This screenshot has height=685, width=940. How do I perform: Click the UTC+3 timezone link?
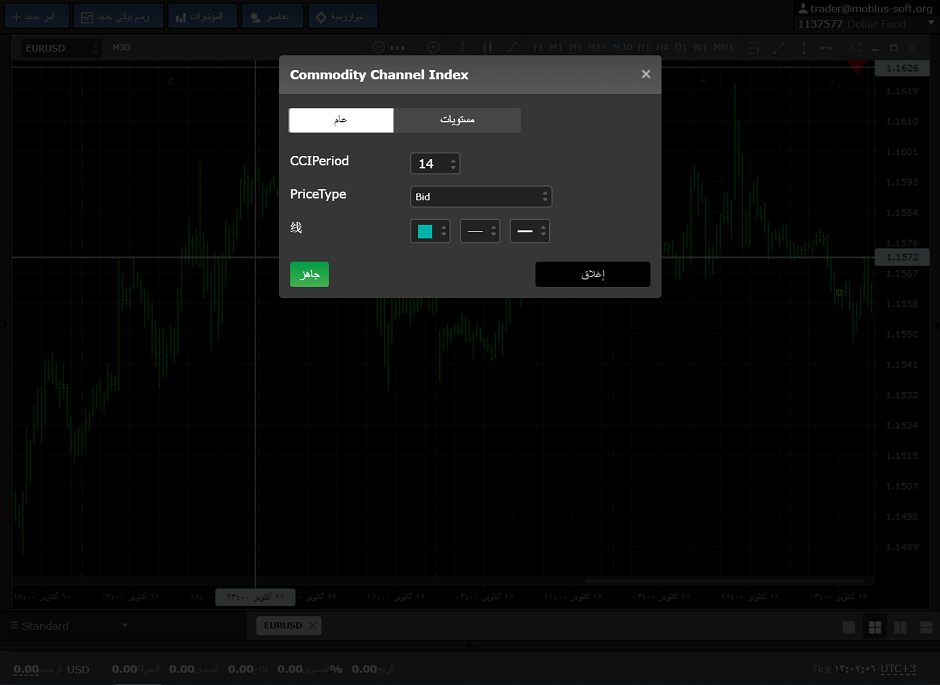pos(898,669)
